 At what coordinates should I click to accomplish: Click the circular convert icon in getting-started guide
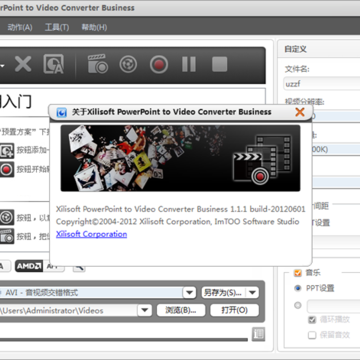tap(7, 218)
